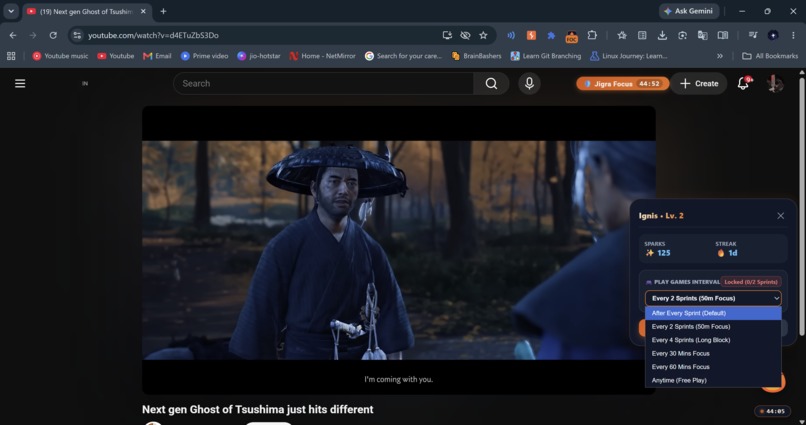Open a new browser tab
Viewport: 806px width, 425px height.
[x=163, y=11]
